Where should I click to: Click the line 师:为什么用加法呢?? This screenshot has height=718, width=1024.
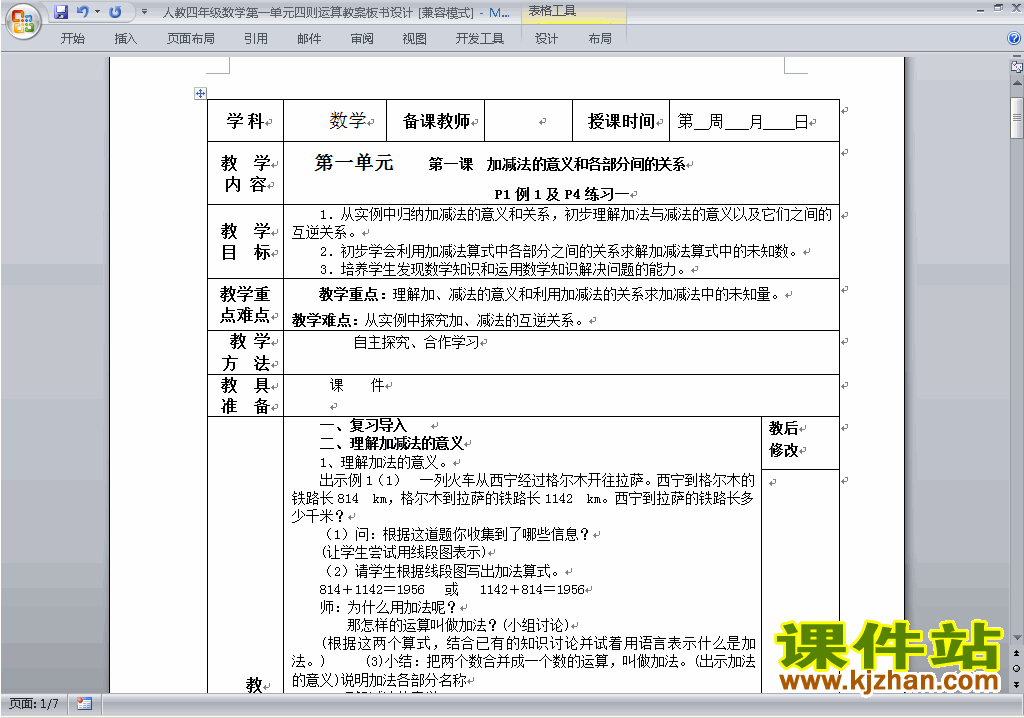point(389,607)
